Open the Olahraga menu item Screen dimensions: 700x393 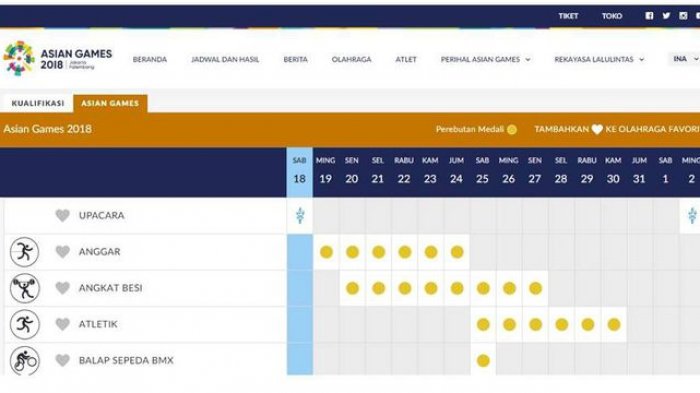point(351,59)
